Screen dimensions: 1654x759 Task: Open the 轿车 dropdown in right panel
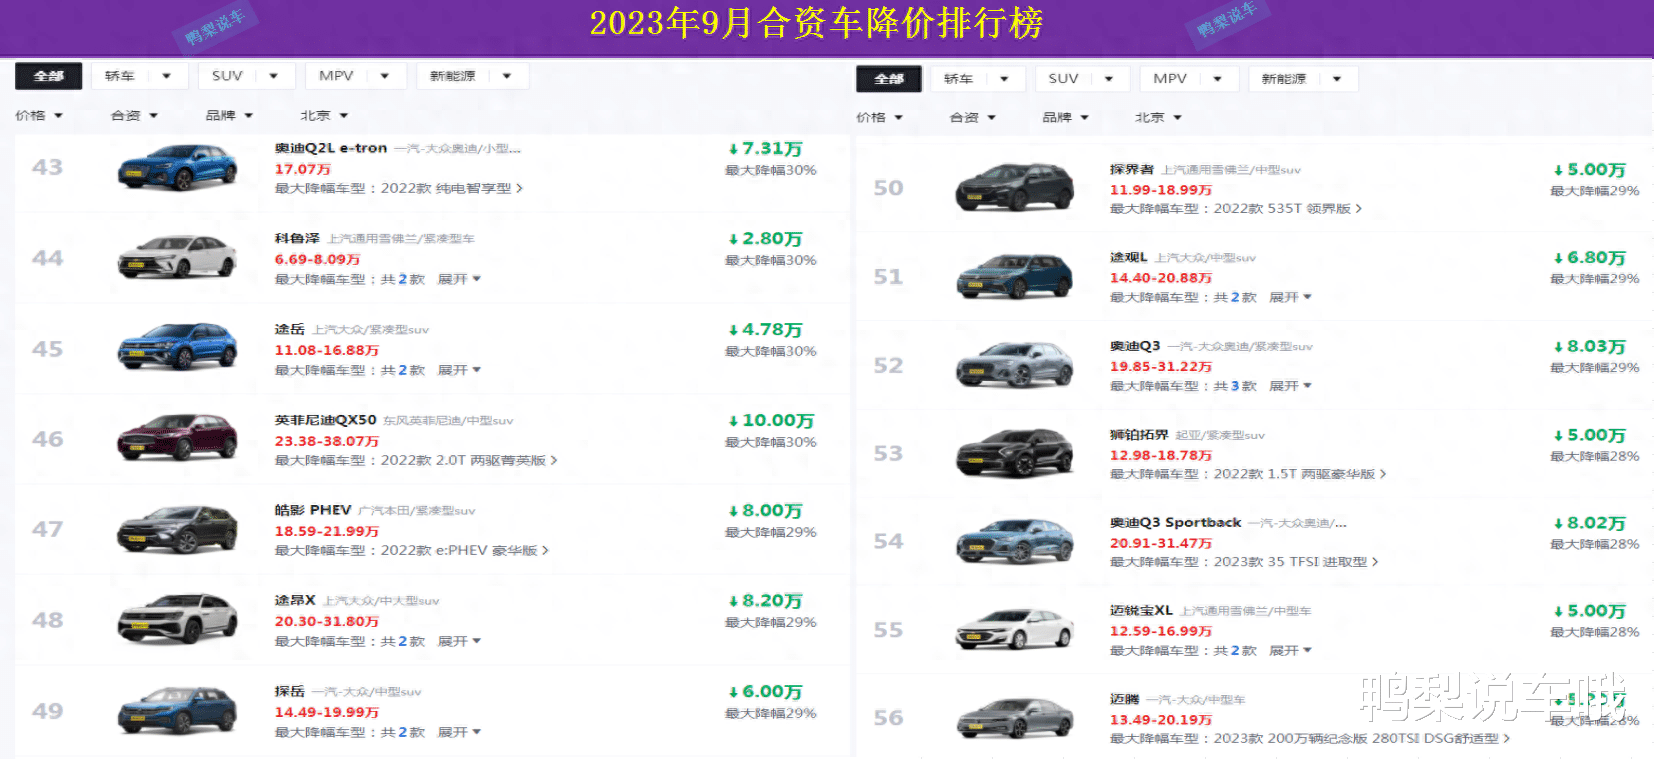tap(977, 79)
